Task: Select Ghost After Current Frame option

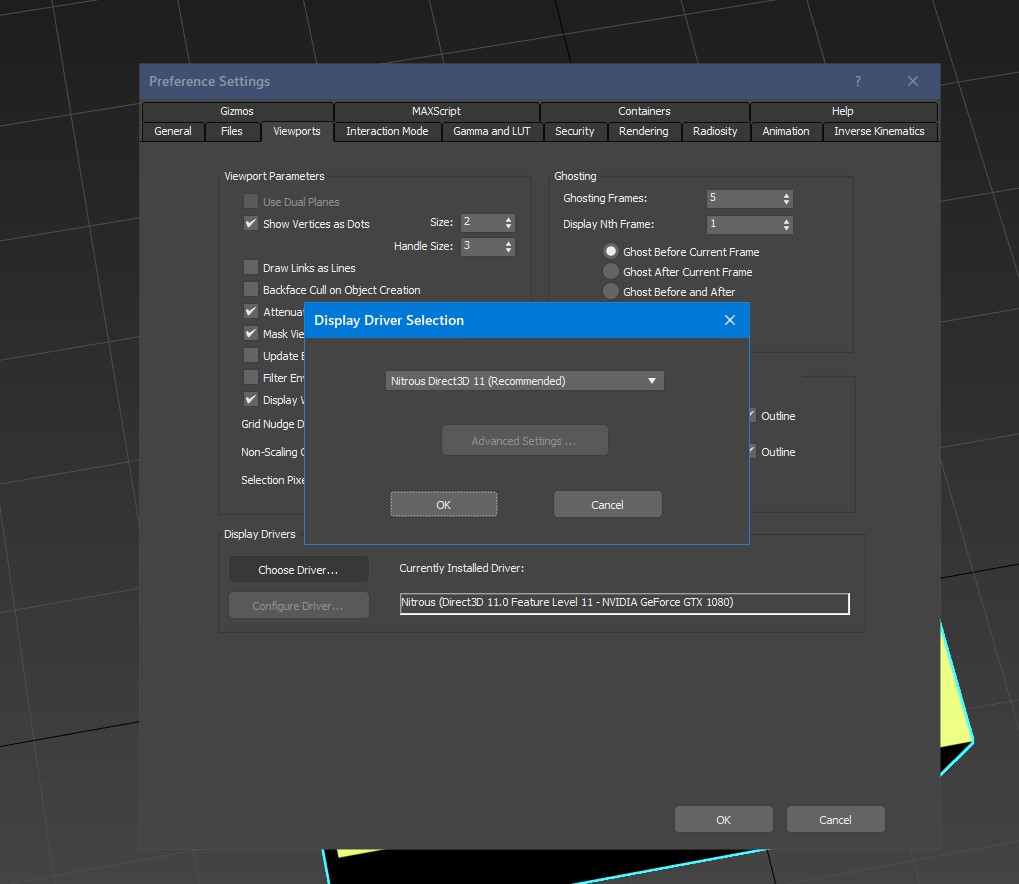Action: point(611,272)
